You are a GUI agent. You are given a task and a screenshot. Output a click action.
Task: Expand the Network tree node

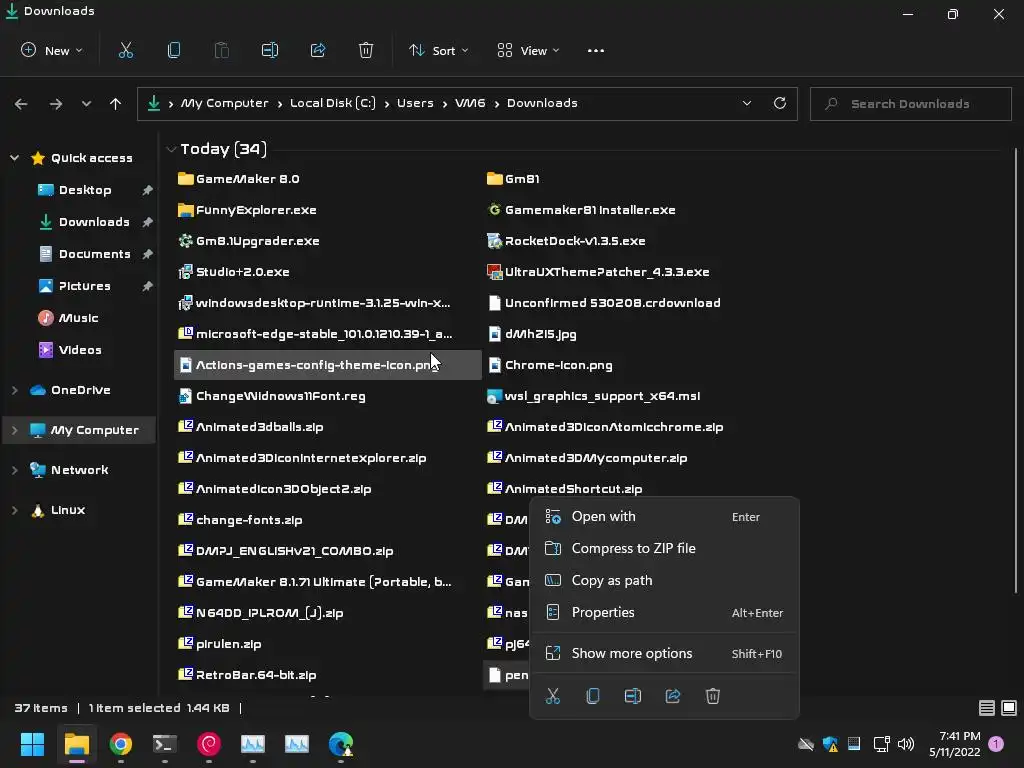coord(14,470)
